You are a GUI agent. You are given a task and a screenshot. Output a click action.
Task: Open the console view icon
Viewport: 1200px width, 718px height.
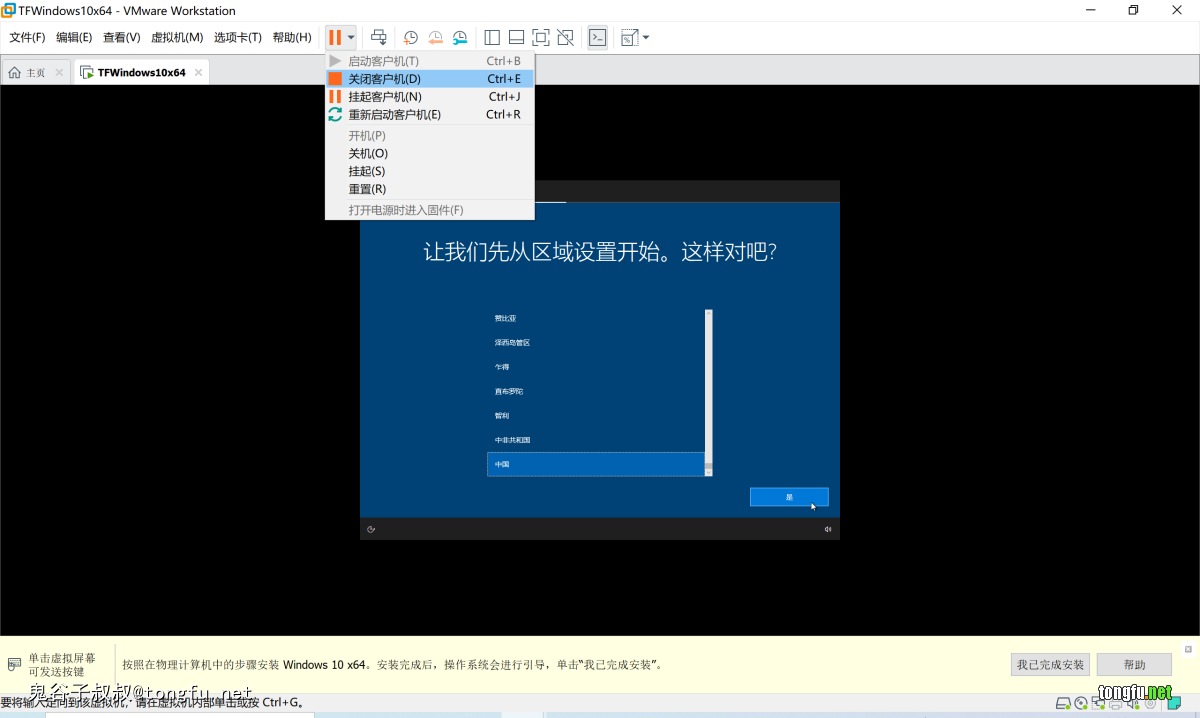tap(597, 38)
